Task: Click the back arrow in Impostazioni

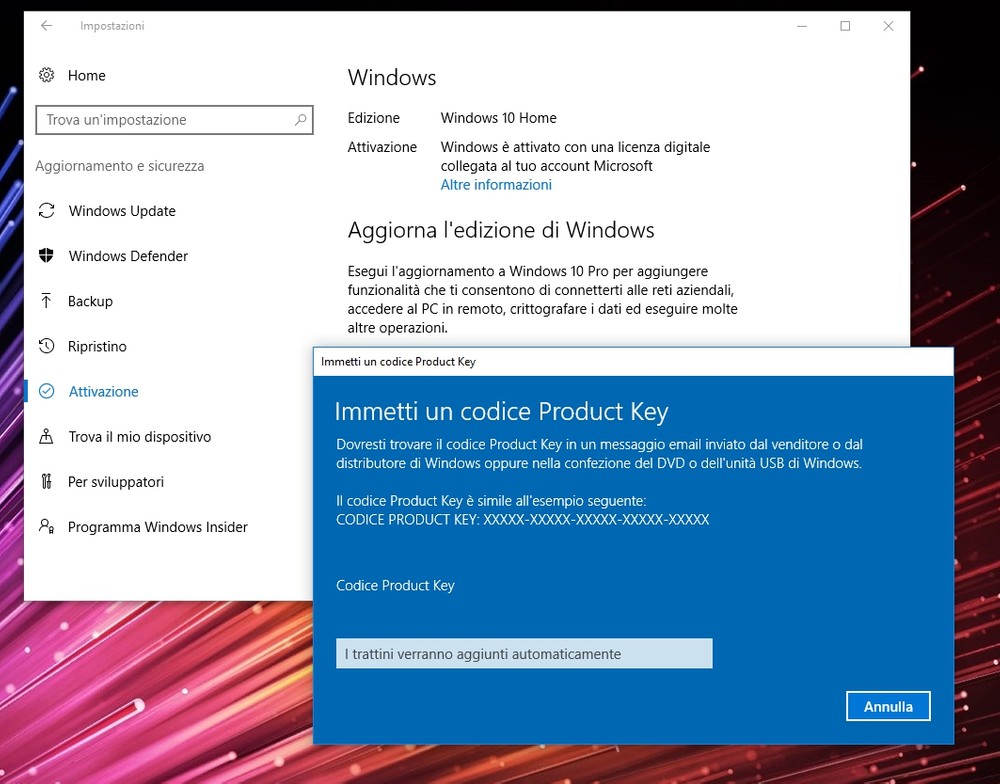Action: click(46, 26)
